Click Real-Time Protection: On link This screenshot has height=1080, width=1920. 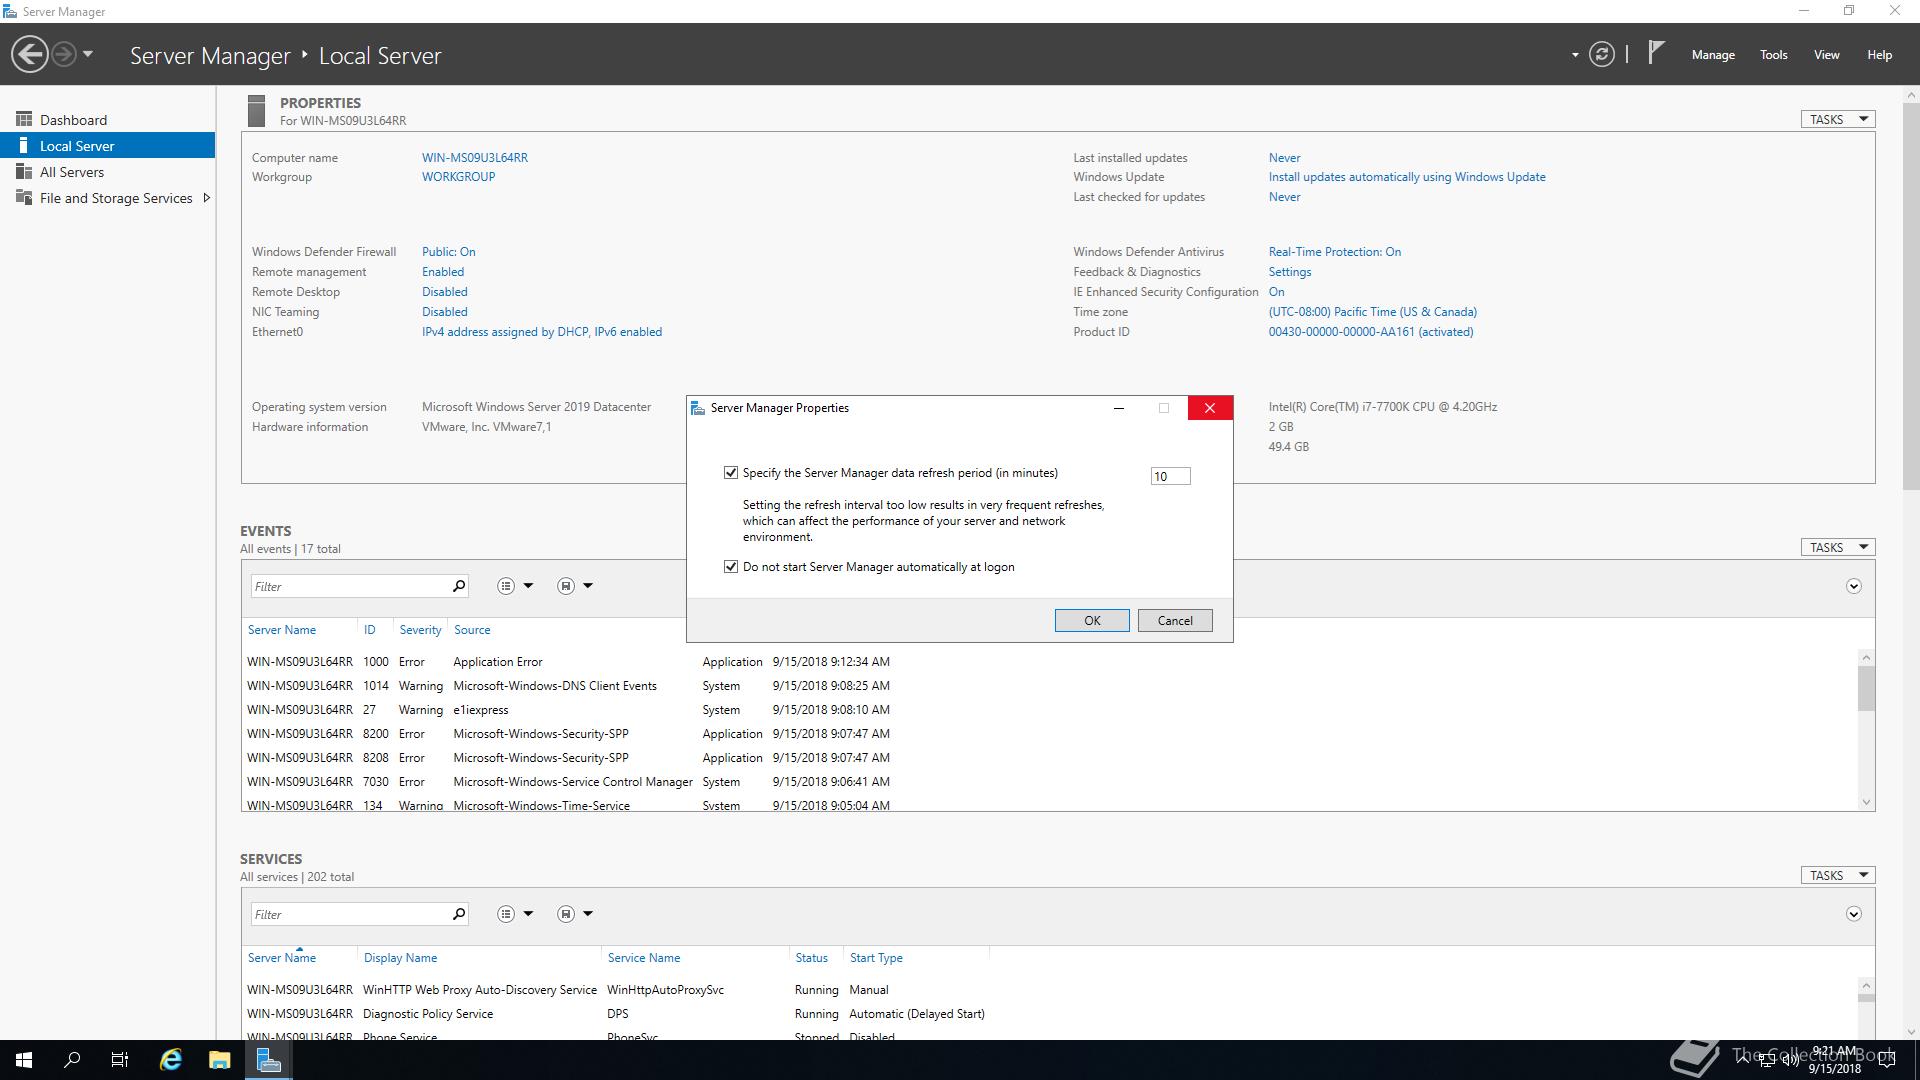[1335, 252]
